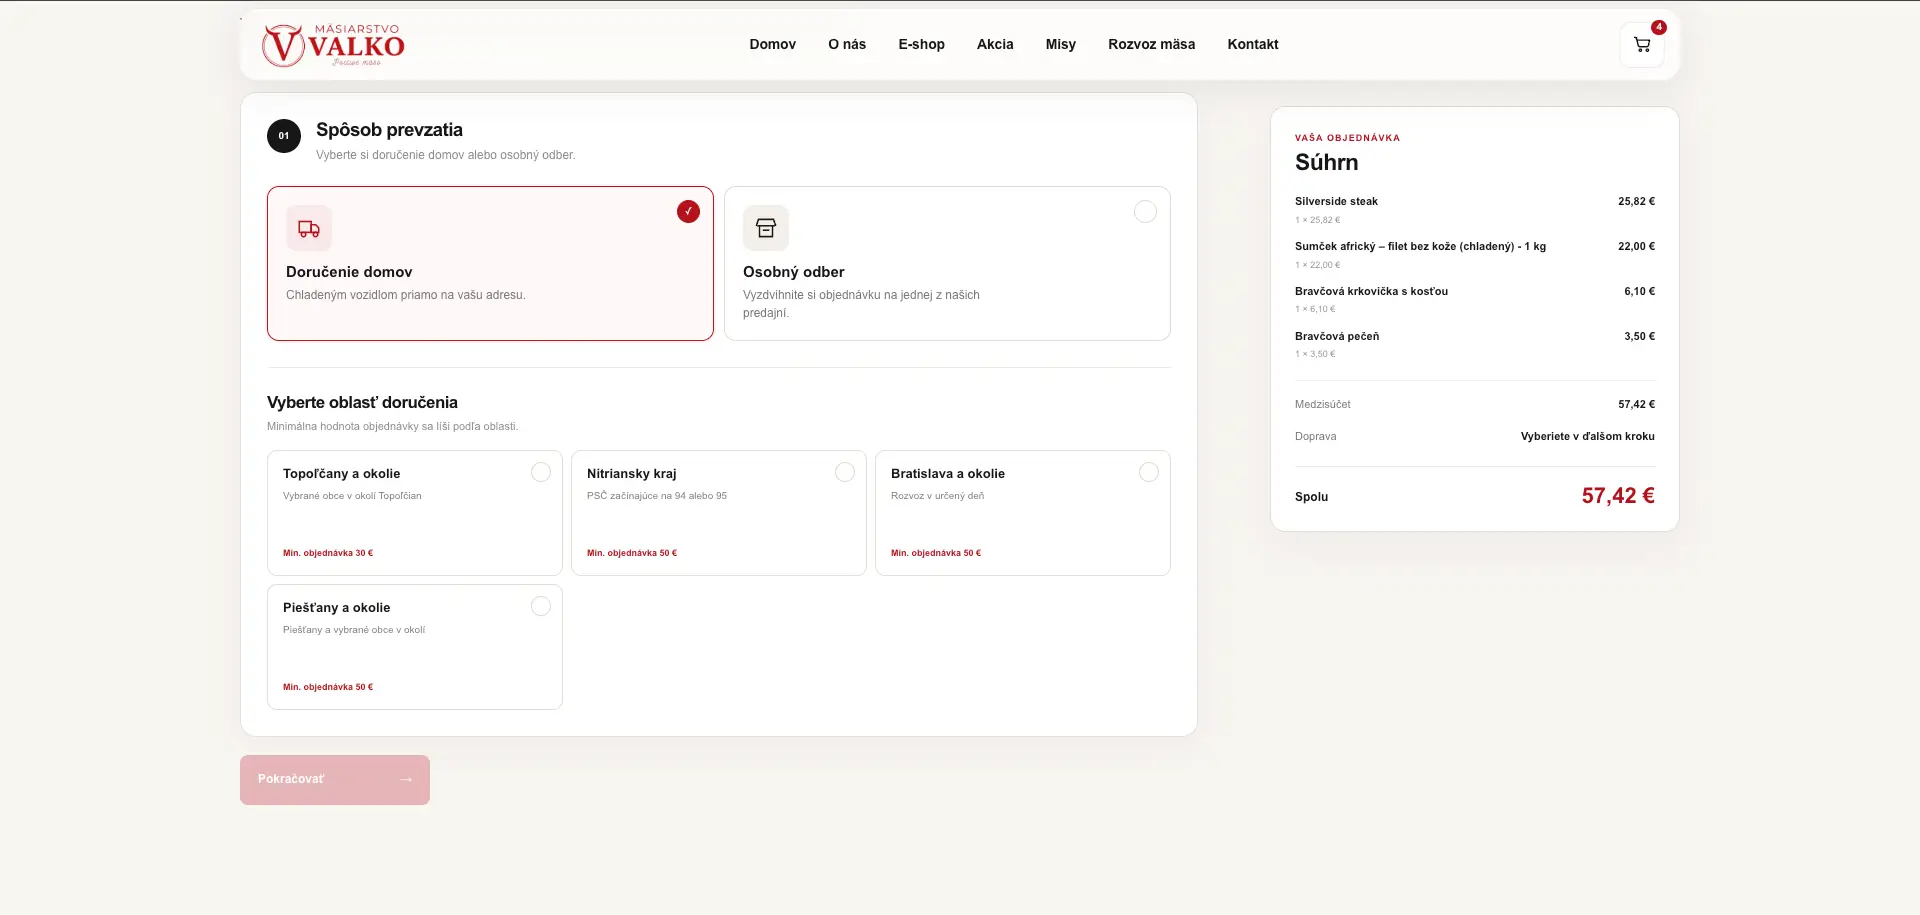The height and width of the screenshot is (915, 1920).
Task: Click the Doprava label in summary
Action: pos(1315,436)
